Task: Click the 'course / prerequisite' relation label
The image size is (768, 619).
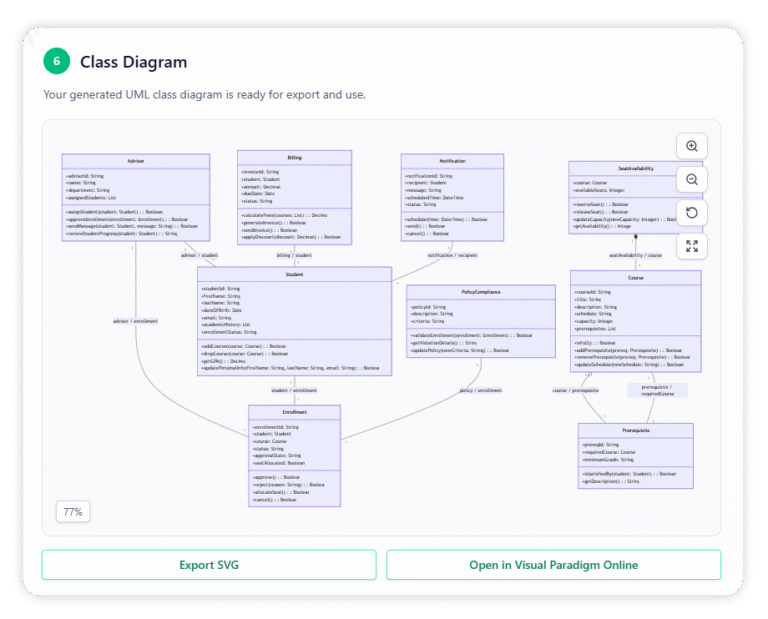Action: pyautogui.click(x=575, y=390)
